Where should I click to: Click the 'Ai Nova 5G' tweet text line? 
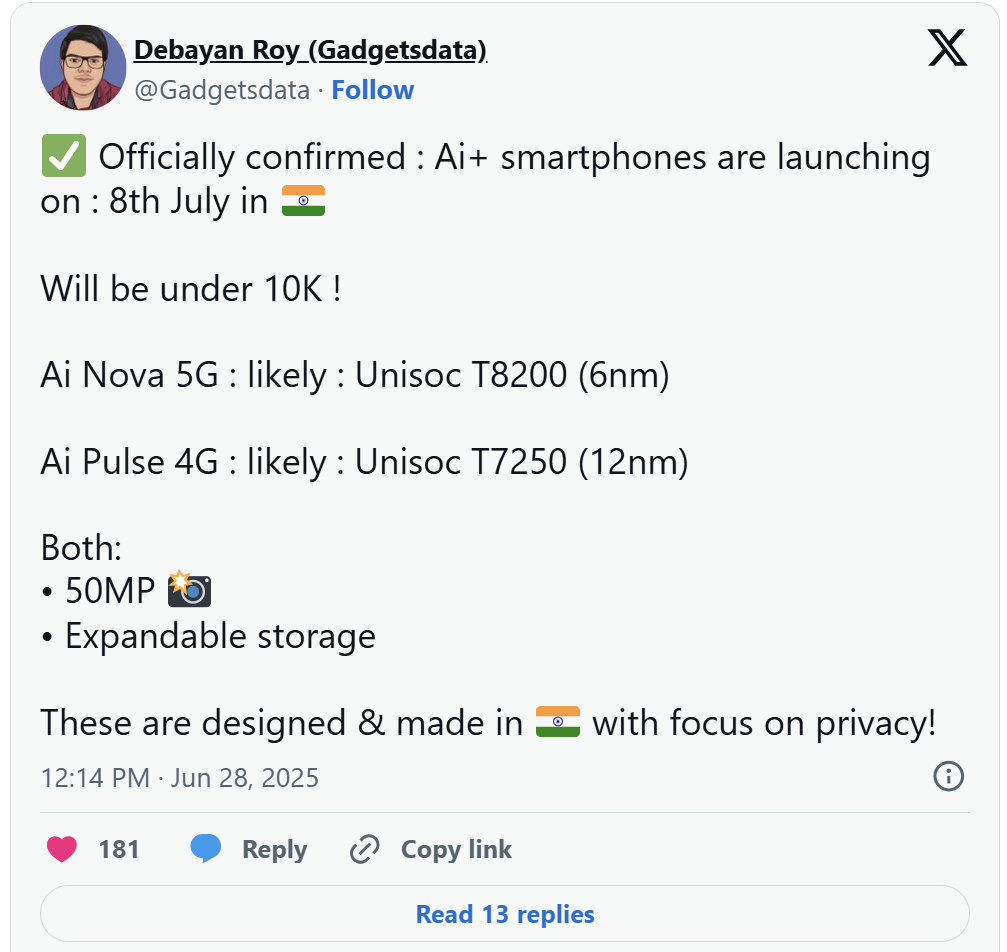355,375
